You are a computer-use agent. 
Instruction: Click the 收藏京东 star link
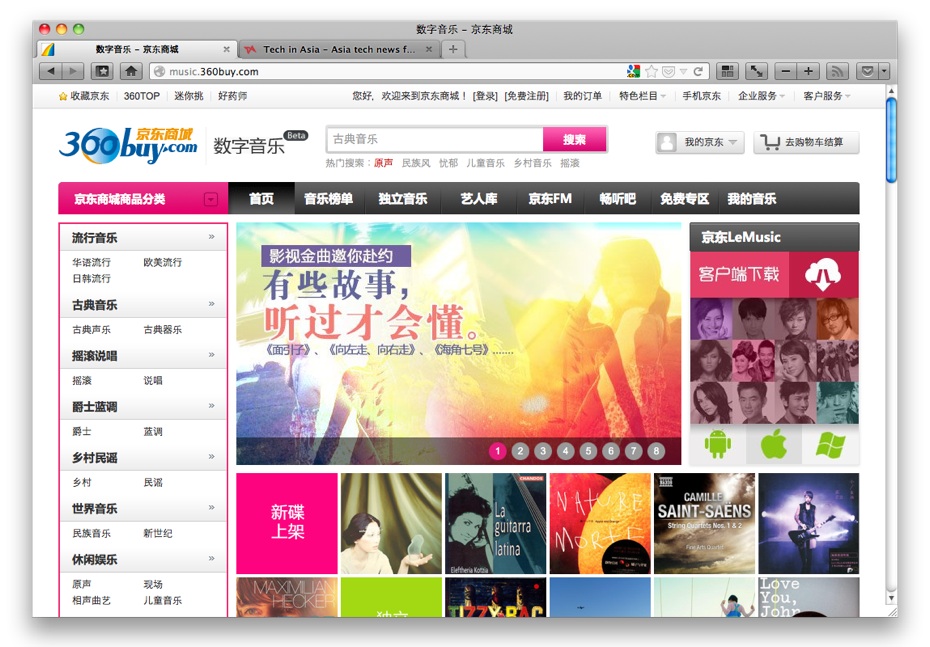pos(84,96)
